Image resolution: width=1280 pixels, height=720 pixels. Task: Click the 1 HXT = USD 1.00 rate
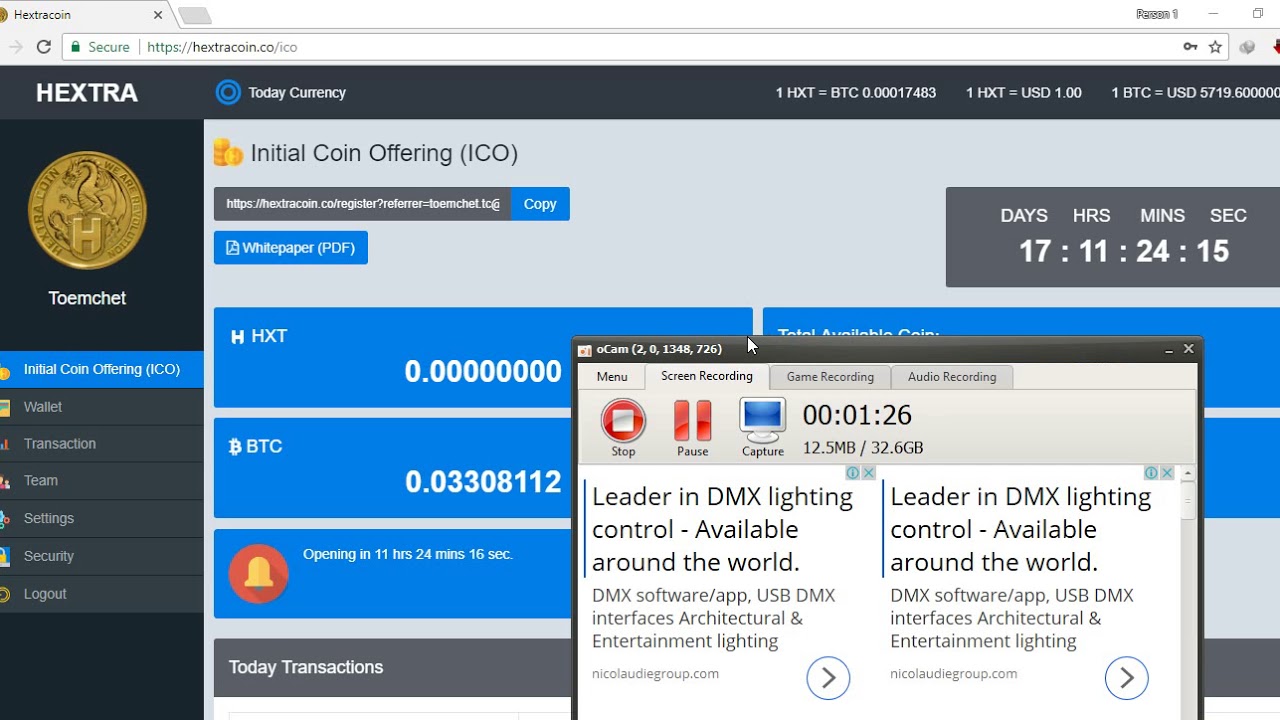(x=1024, y=93)
